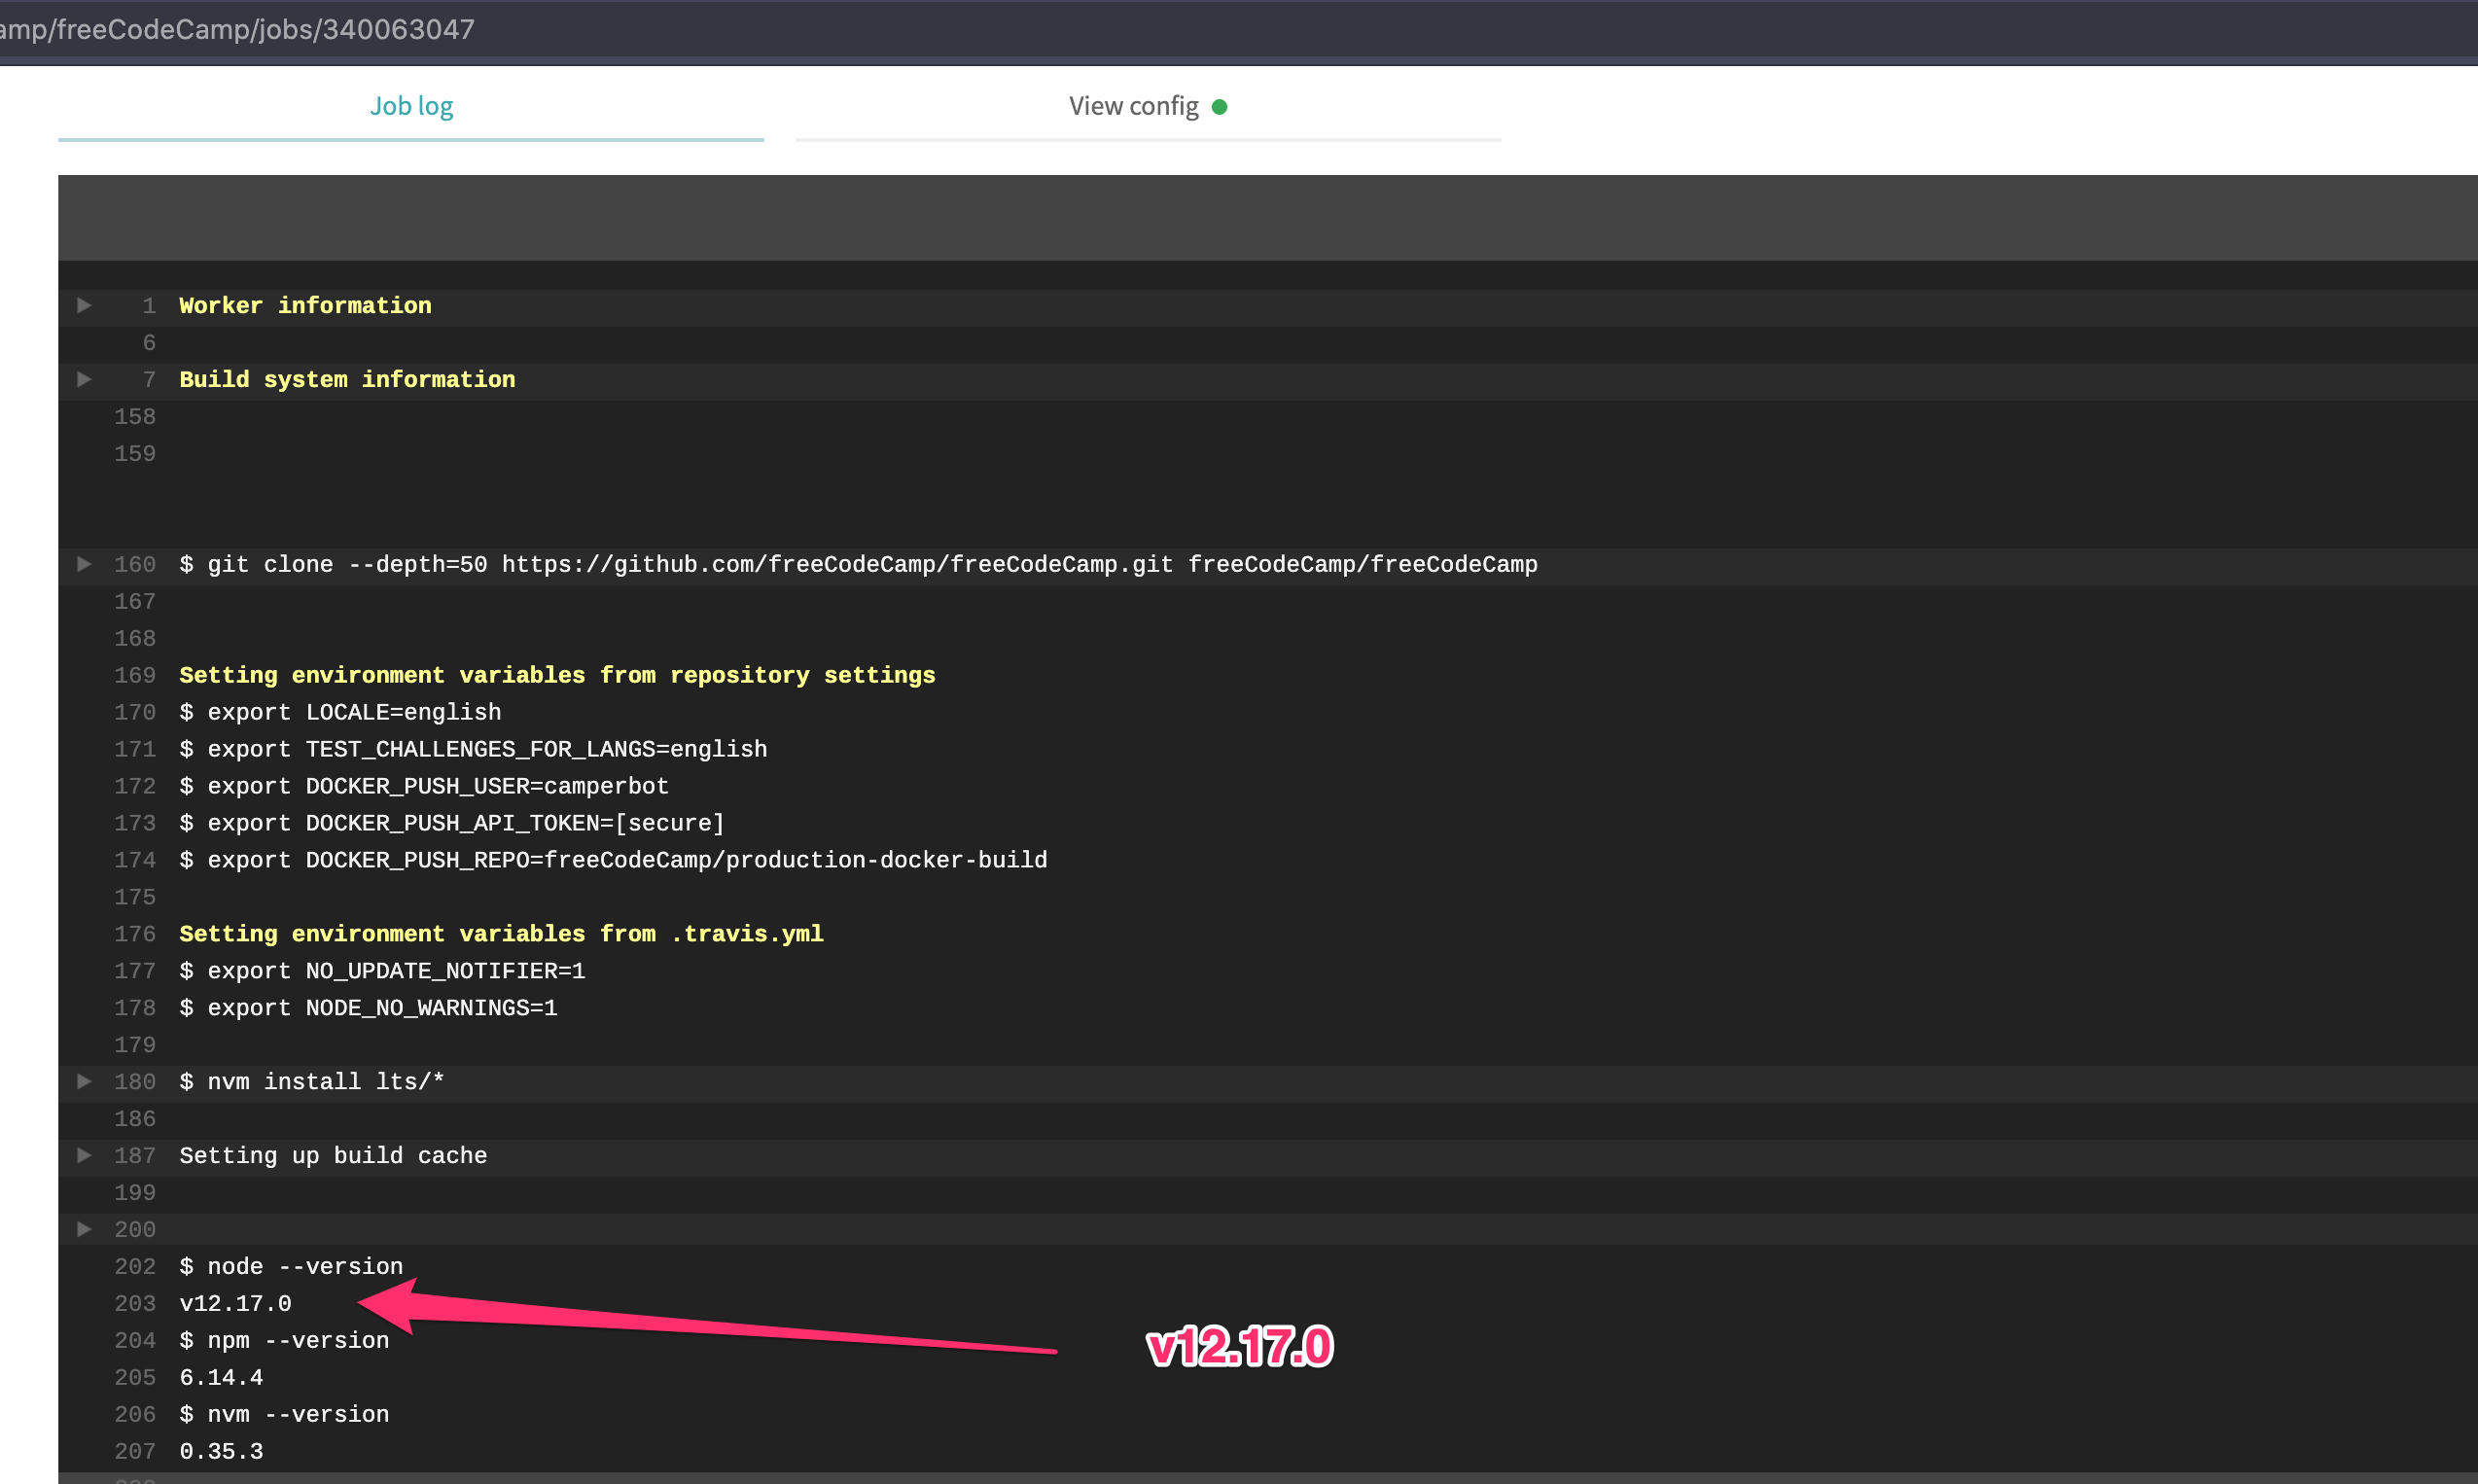
Task: Expand the Build system information section
Action: coord(83,379)
